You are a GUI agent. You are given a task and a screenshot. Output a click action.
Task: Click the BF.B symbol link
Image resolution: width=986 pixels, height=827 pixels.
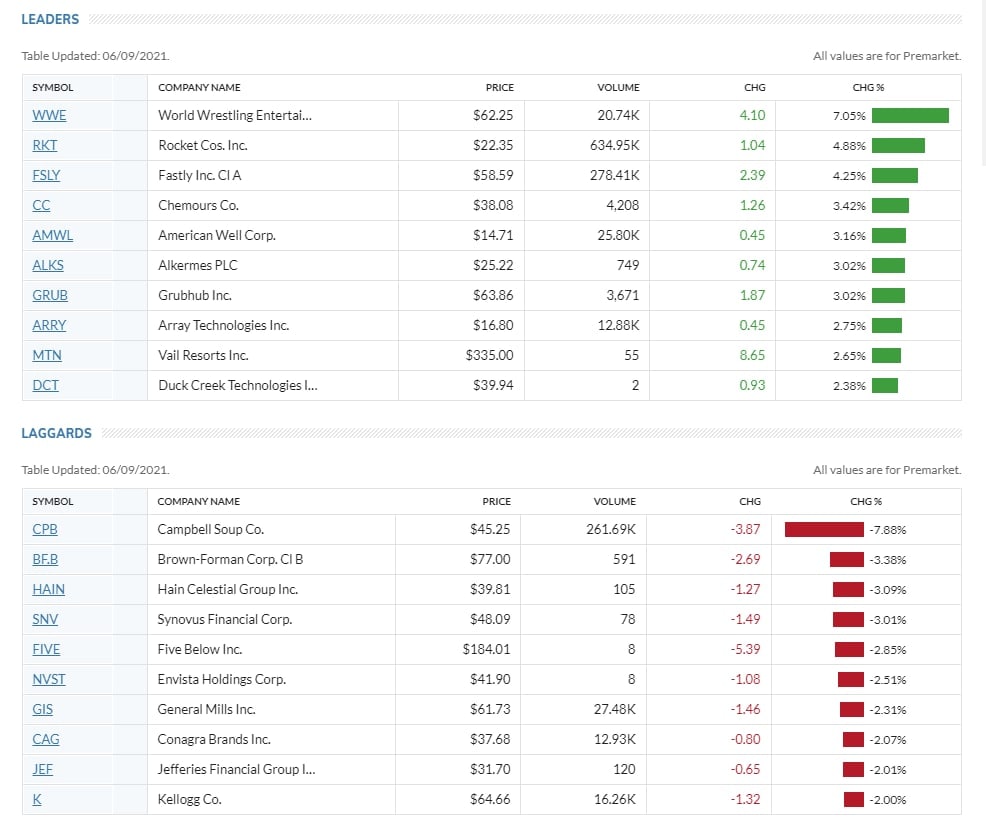(x=45, y=559)
